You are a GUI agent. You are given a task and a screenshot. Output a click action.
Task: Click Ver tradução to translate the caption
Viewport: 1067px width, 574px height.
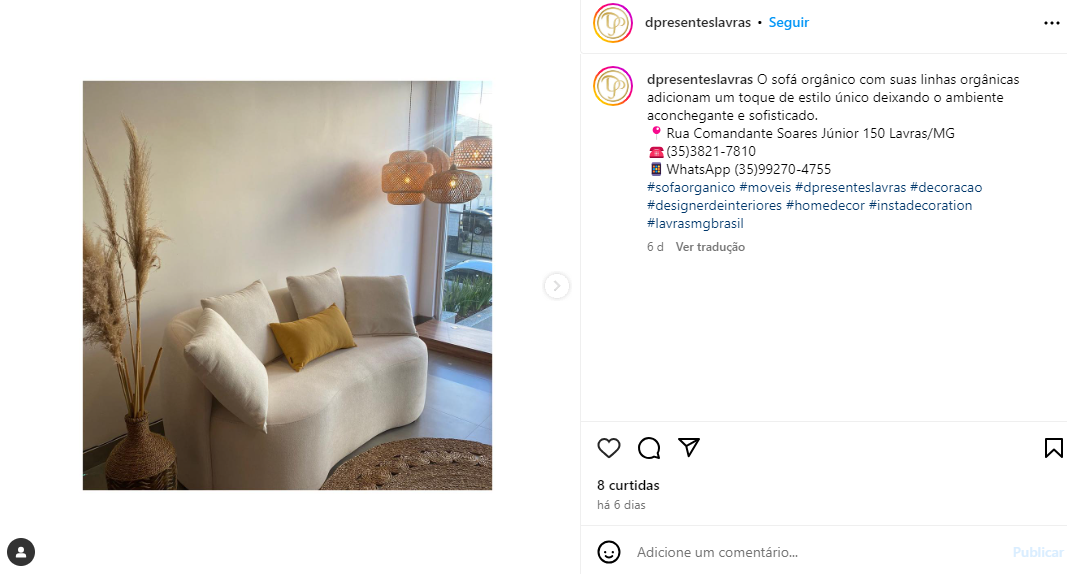coord(710,247)
